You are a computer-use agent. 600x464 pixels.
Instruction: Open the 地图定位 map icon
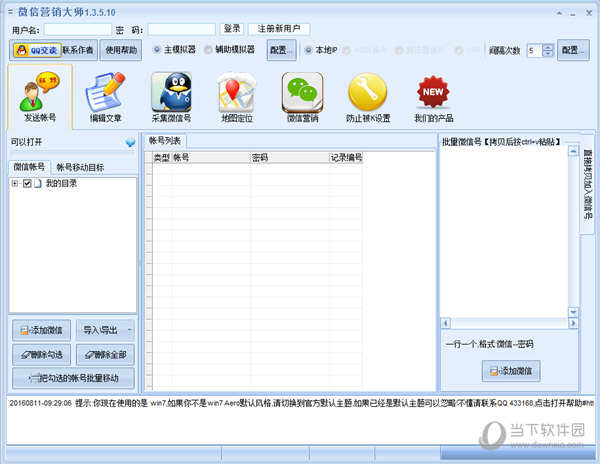237,97
